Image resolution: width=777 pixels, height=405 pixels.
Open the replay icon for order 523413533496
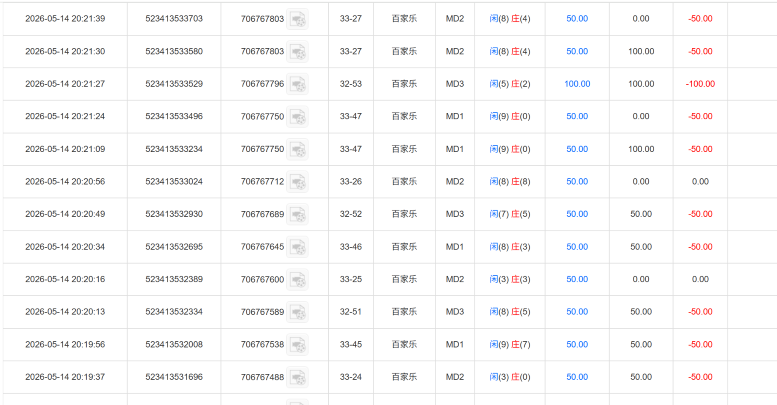[x=298, y=116]
